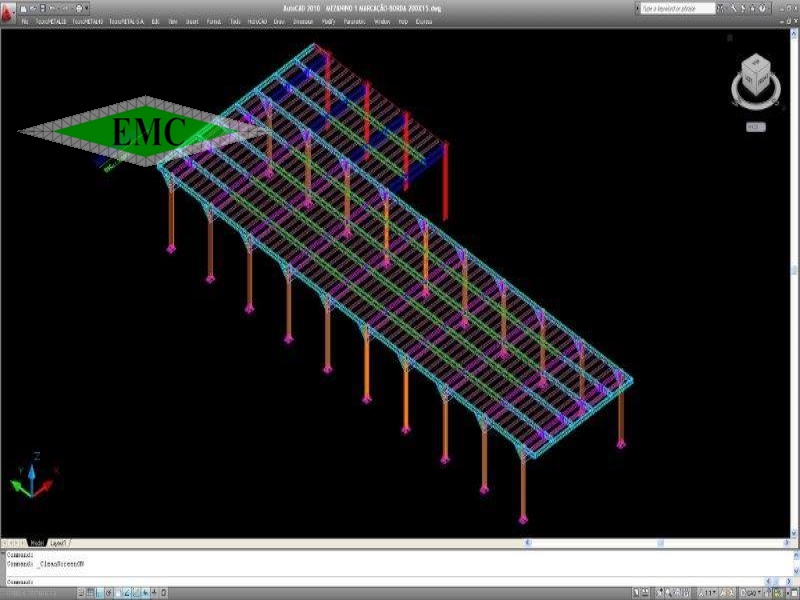Open the annotation scale 1:1 dropdown
This screenshot has height=600, width=800.
click(x=710, y=594)
